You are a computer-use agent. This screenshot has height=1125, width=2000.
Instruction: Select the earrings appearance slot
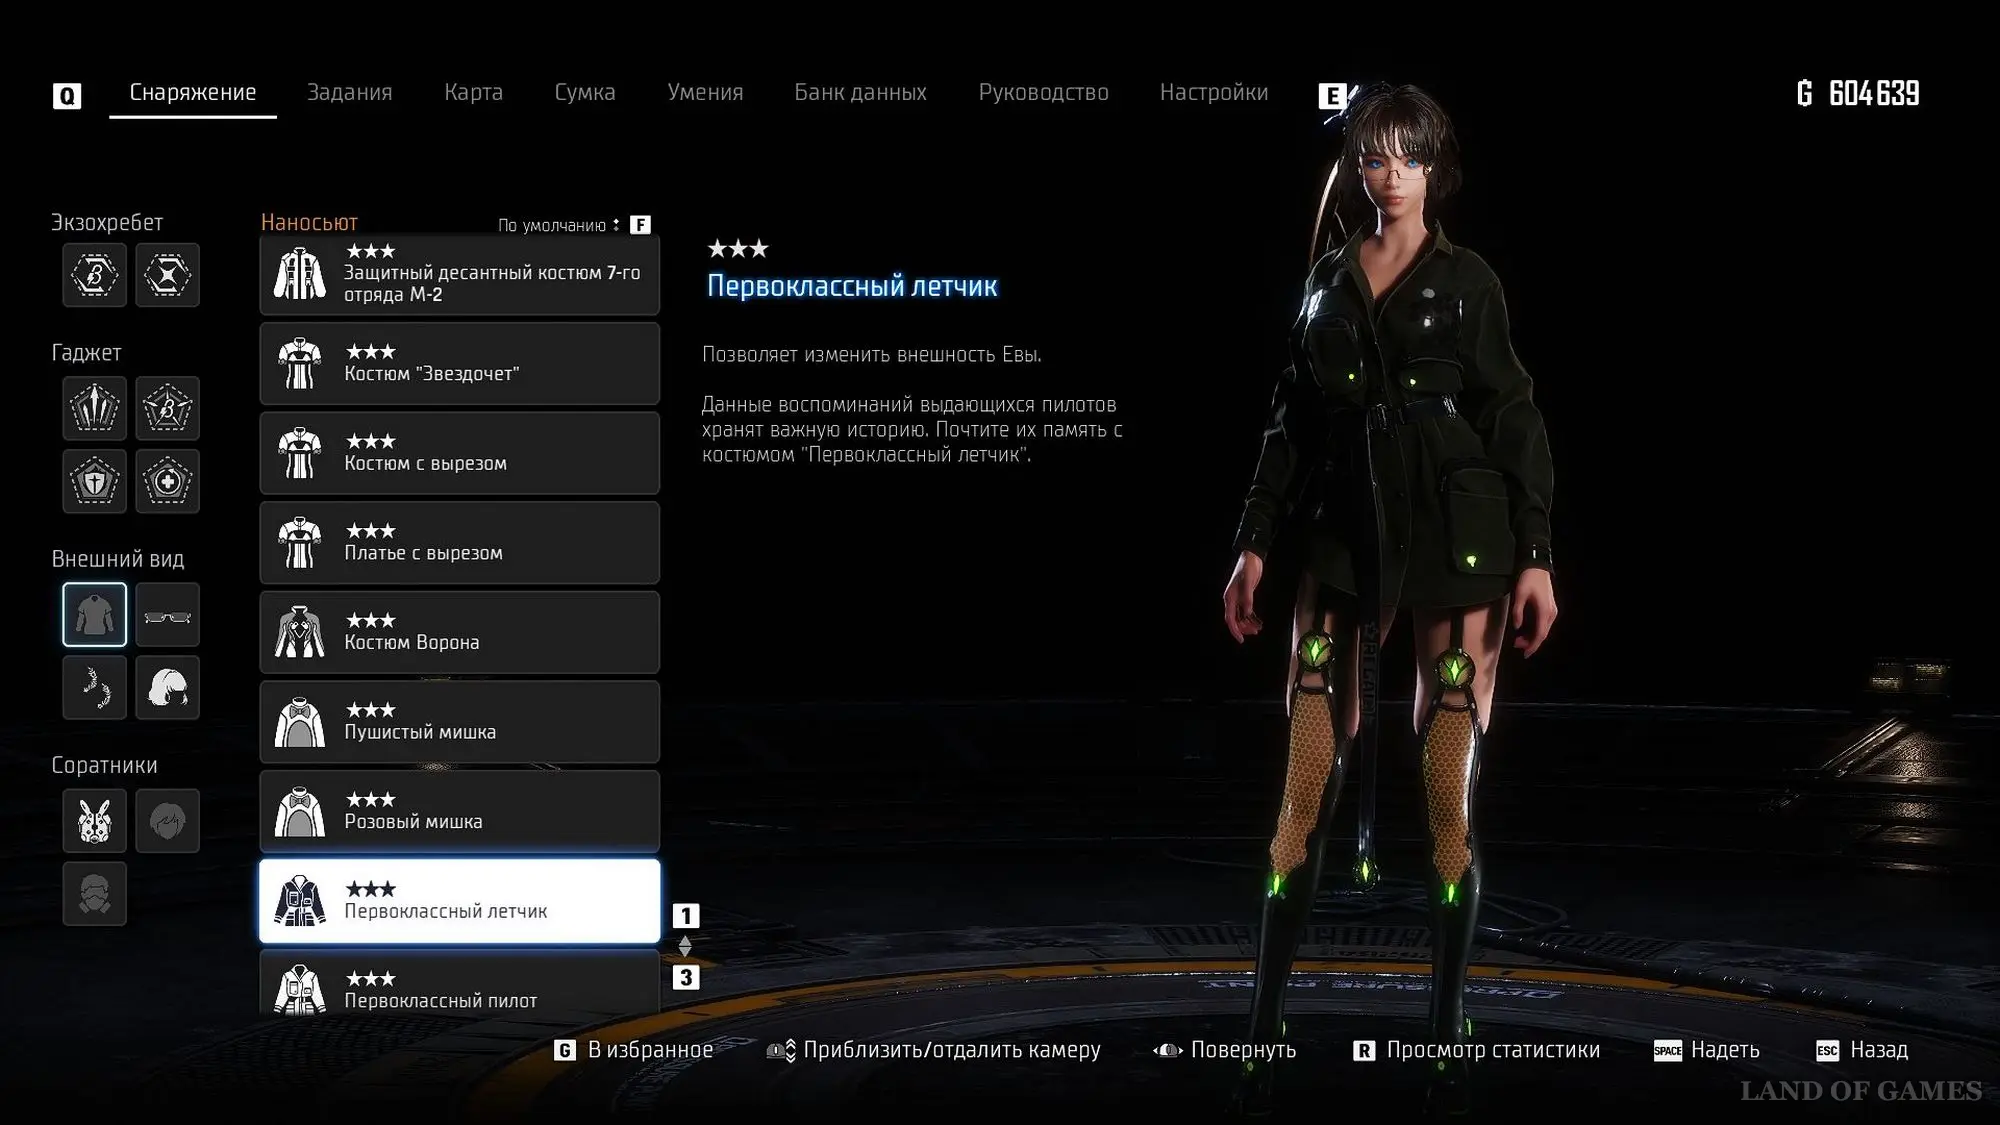click(x=95, y=688)
